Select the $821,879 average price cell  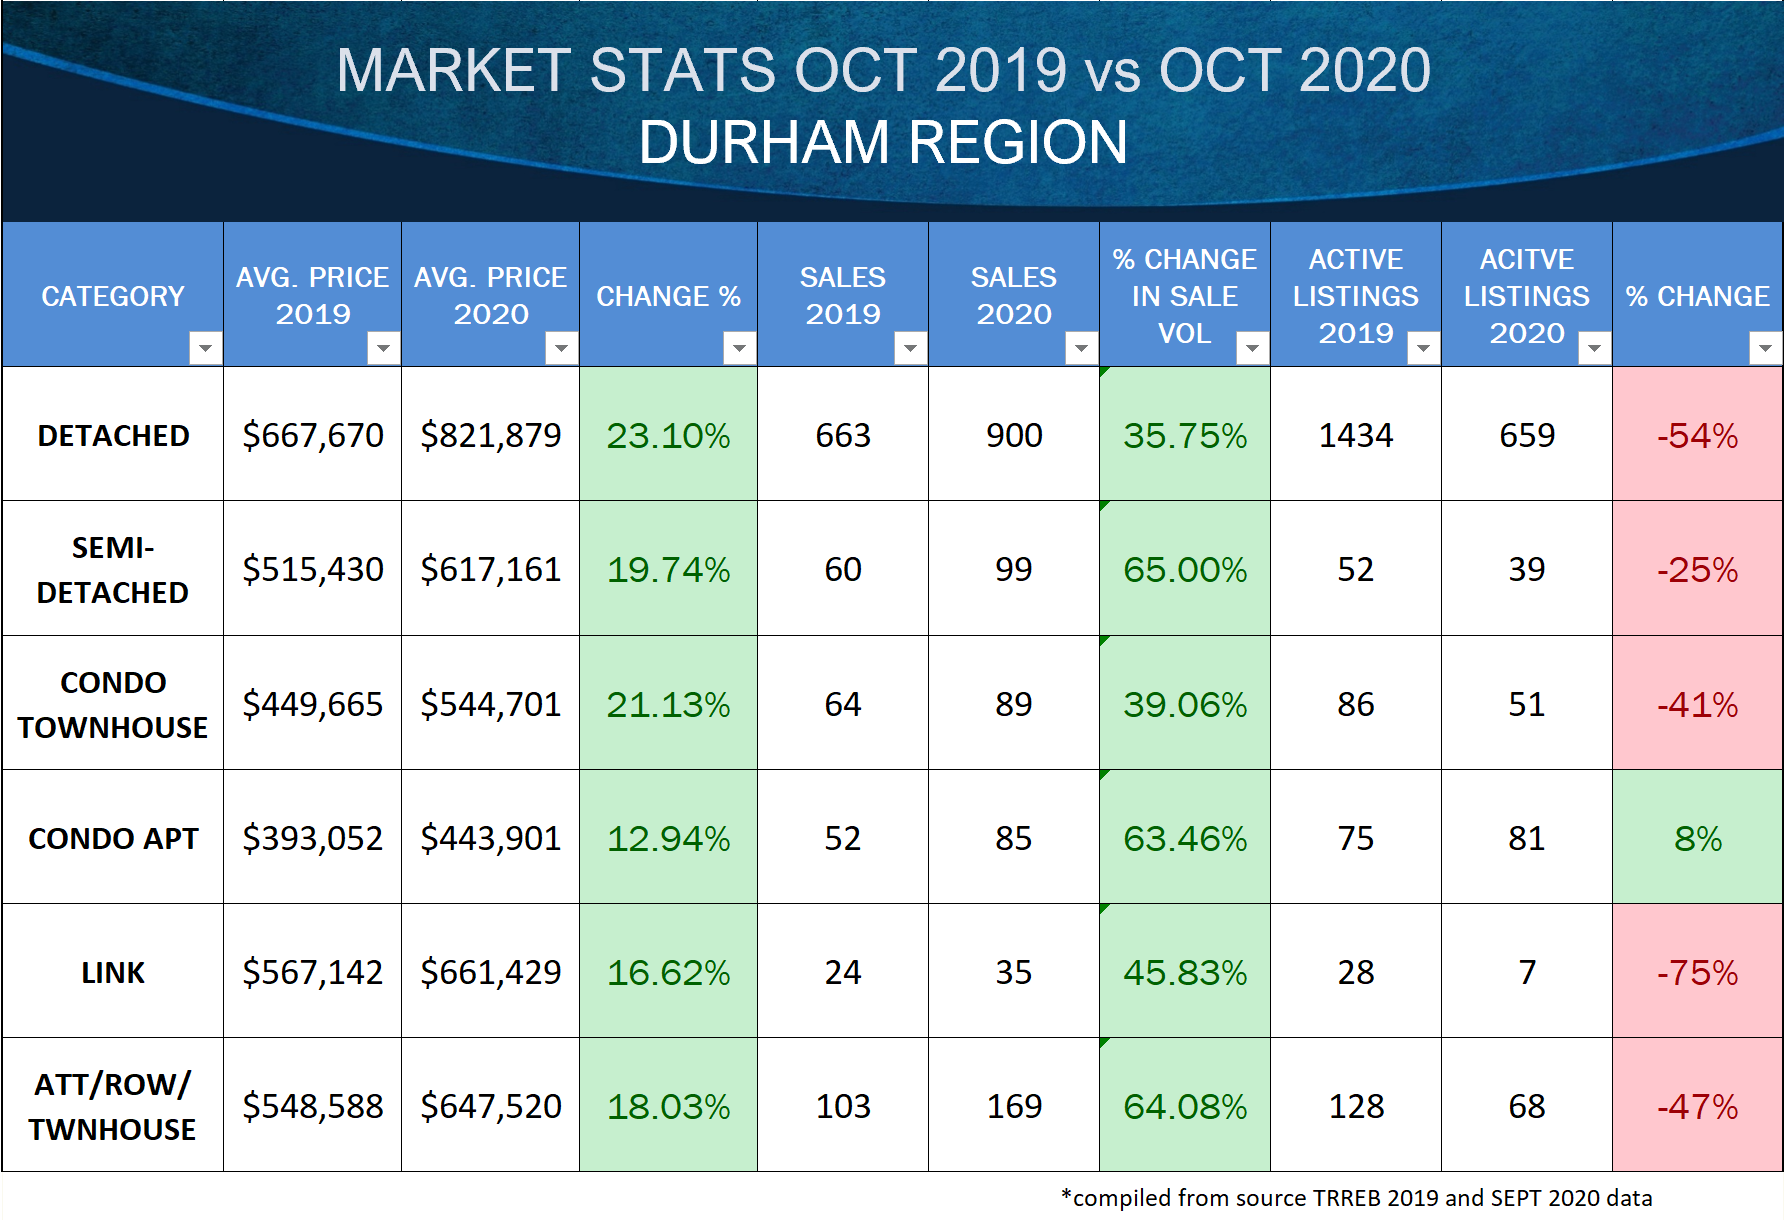coord(490,435)
